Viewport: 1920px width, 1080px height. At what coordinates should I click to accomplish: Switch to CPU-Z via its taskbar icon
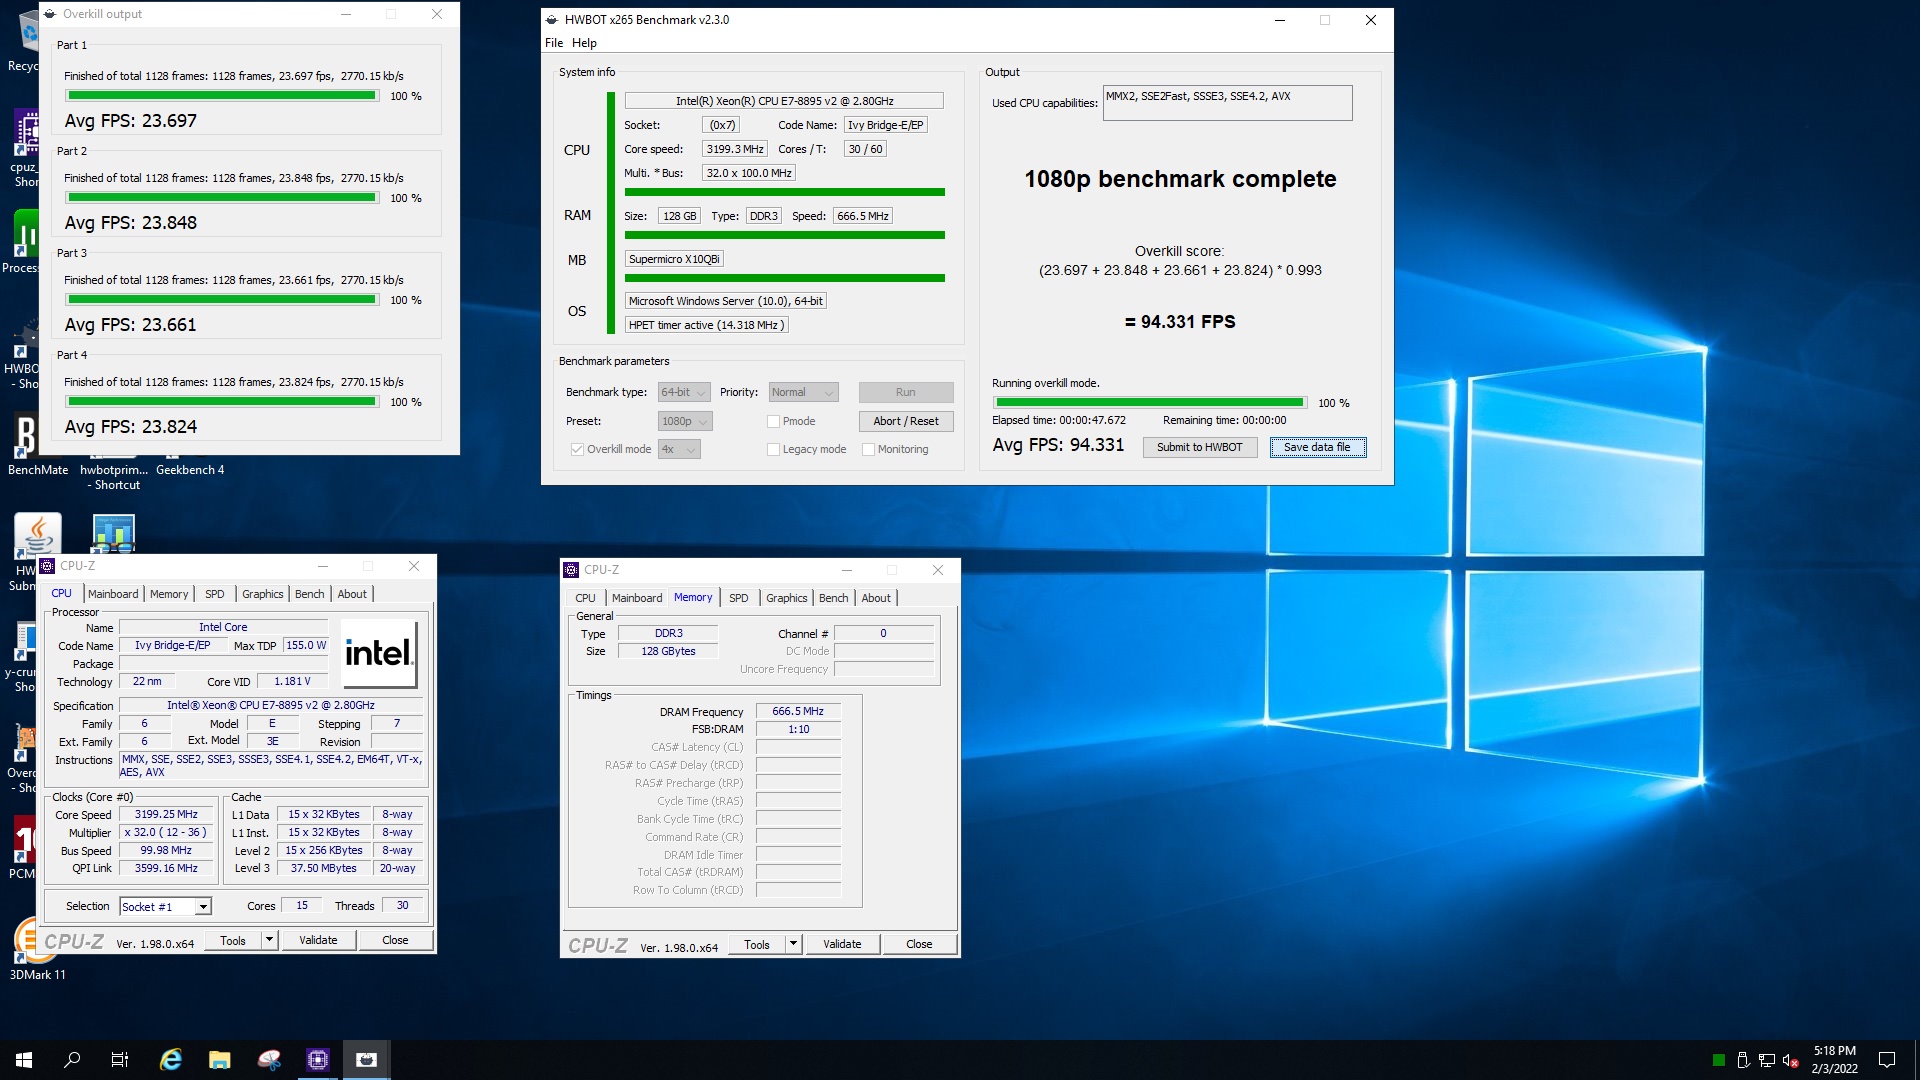pyautogui.click(x=318, y=1060)
